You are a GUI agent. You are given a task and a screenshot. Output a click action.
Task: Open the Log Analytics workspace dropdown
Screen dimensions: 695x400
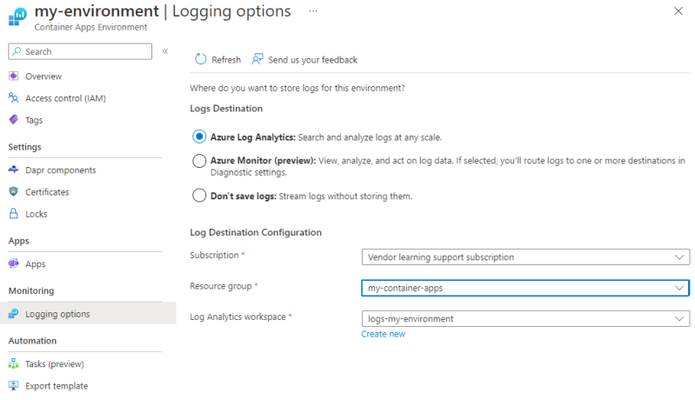coord(526,318)
